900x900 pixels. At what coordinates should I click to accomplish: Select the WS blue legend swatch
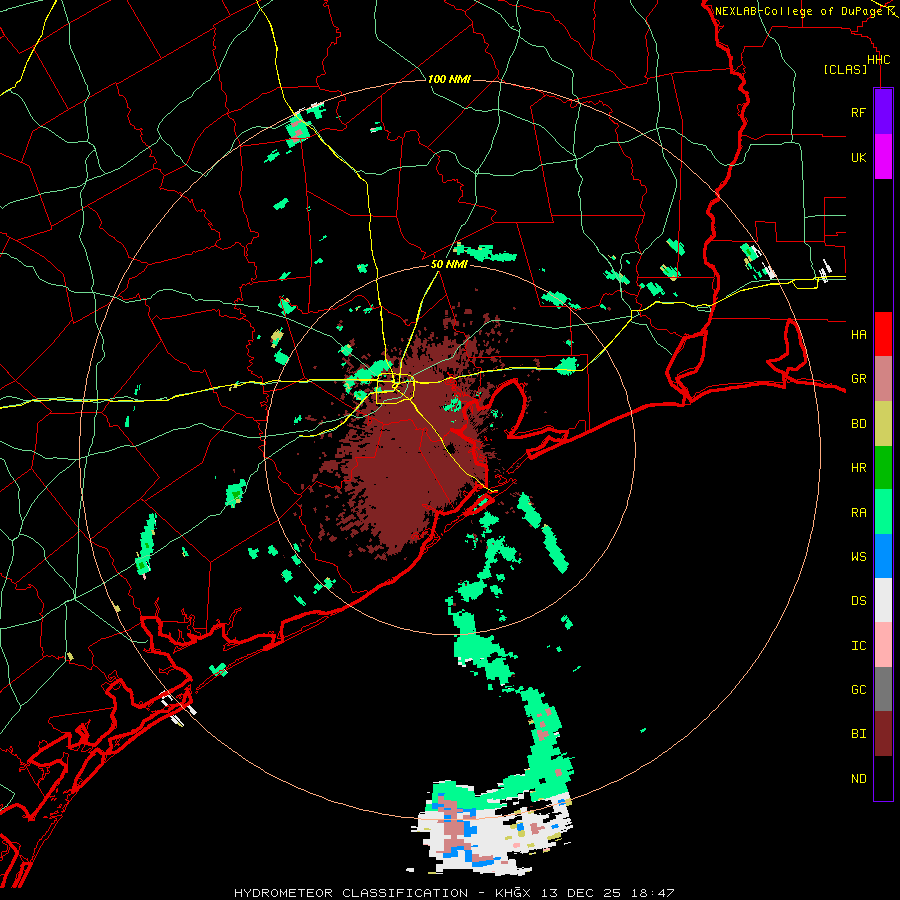(883, 556)
